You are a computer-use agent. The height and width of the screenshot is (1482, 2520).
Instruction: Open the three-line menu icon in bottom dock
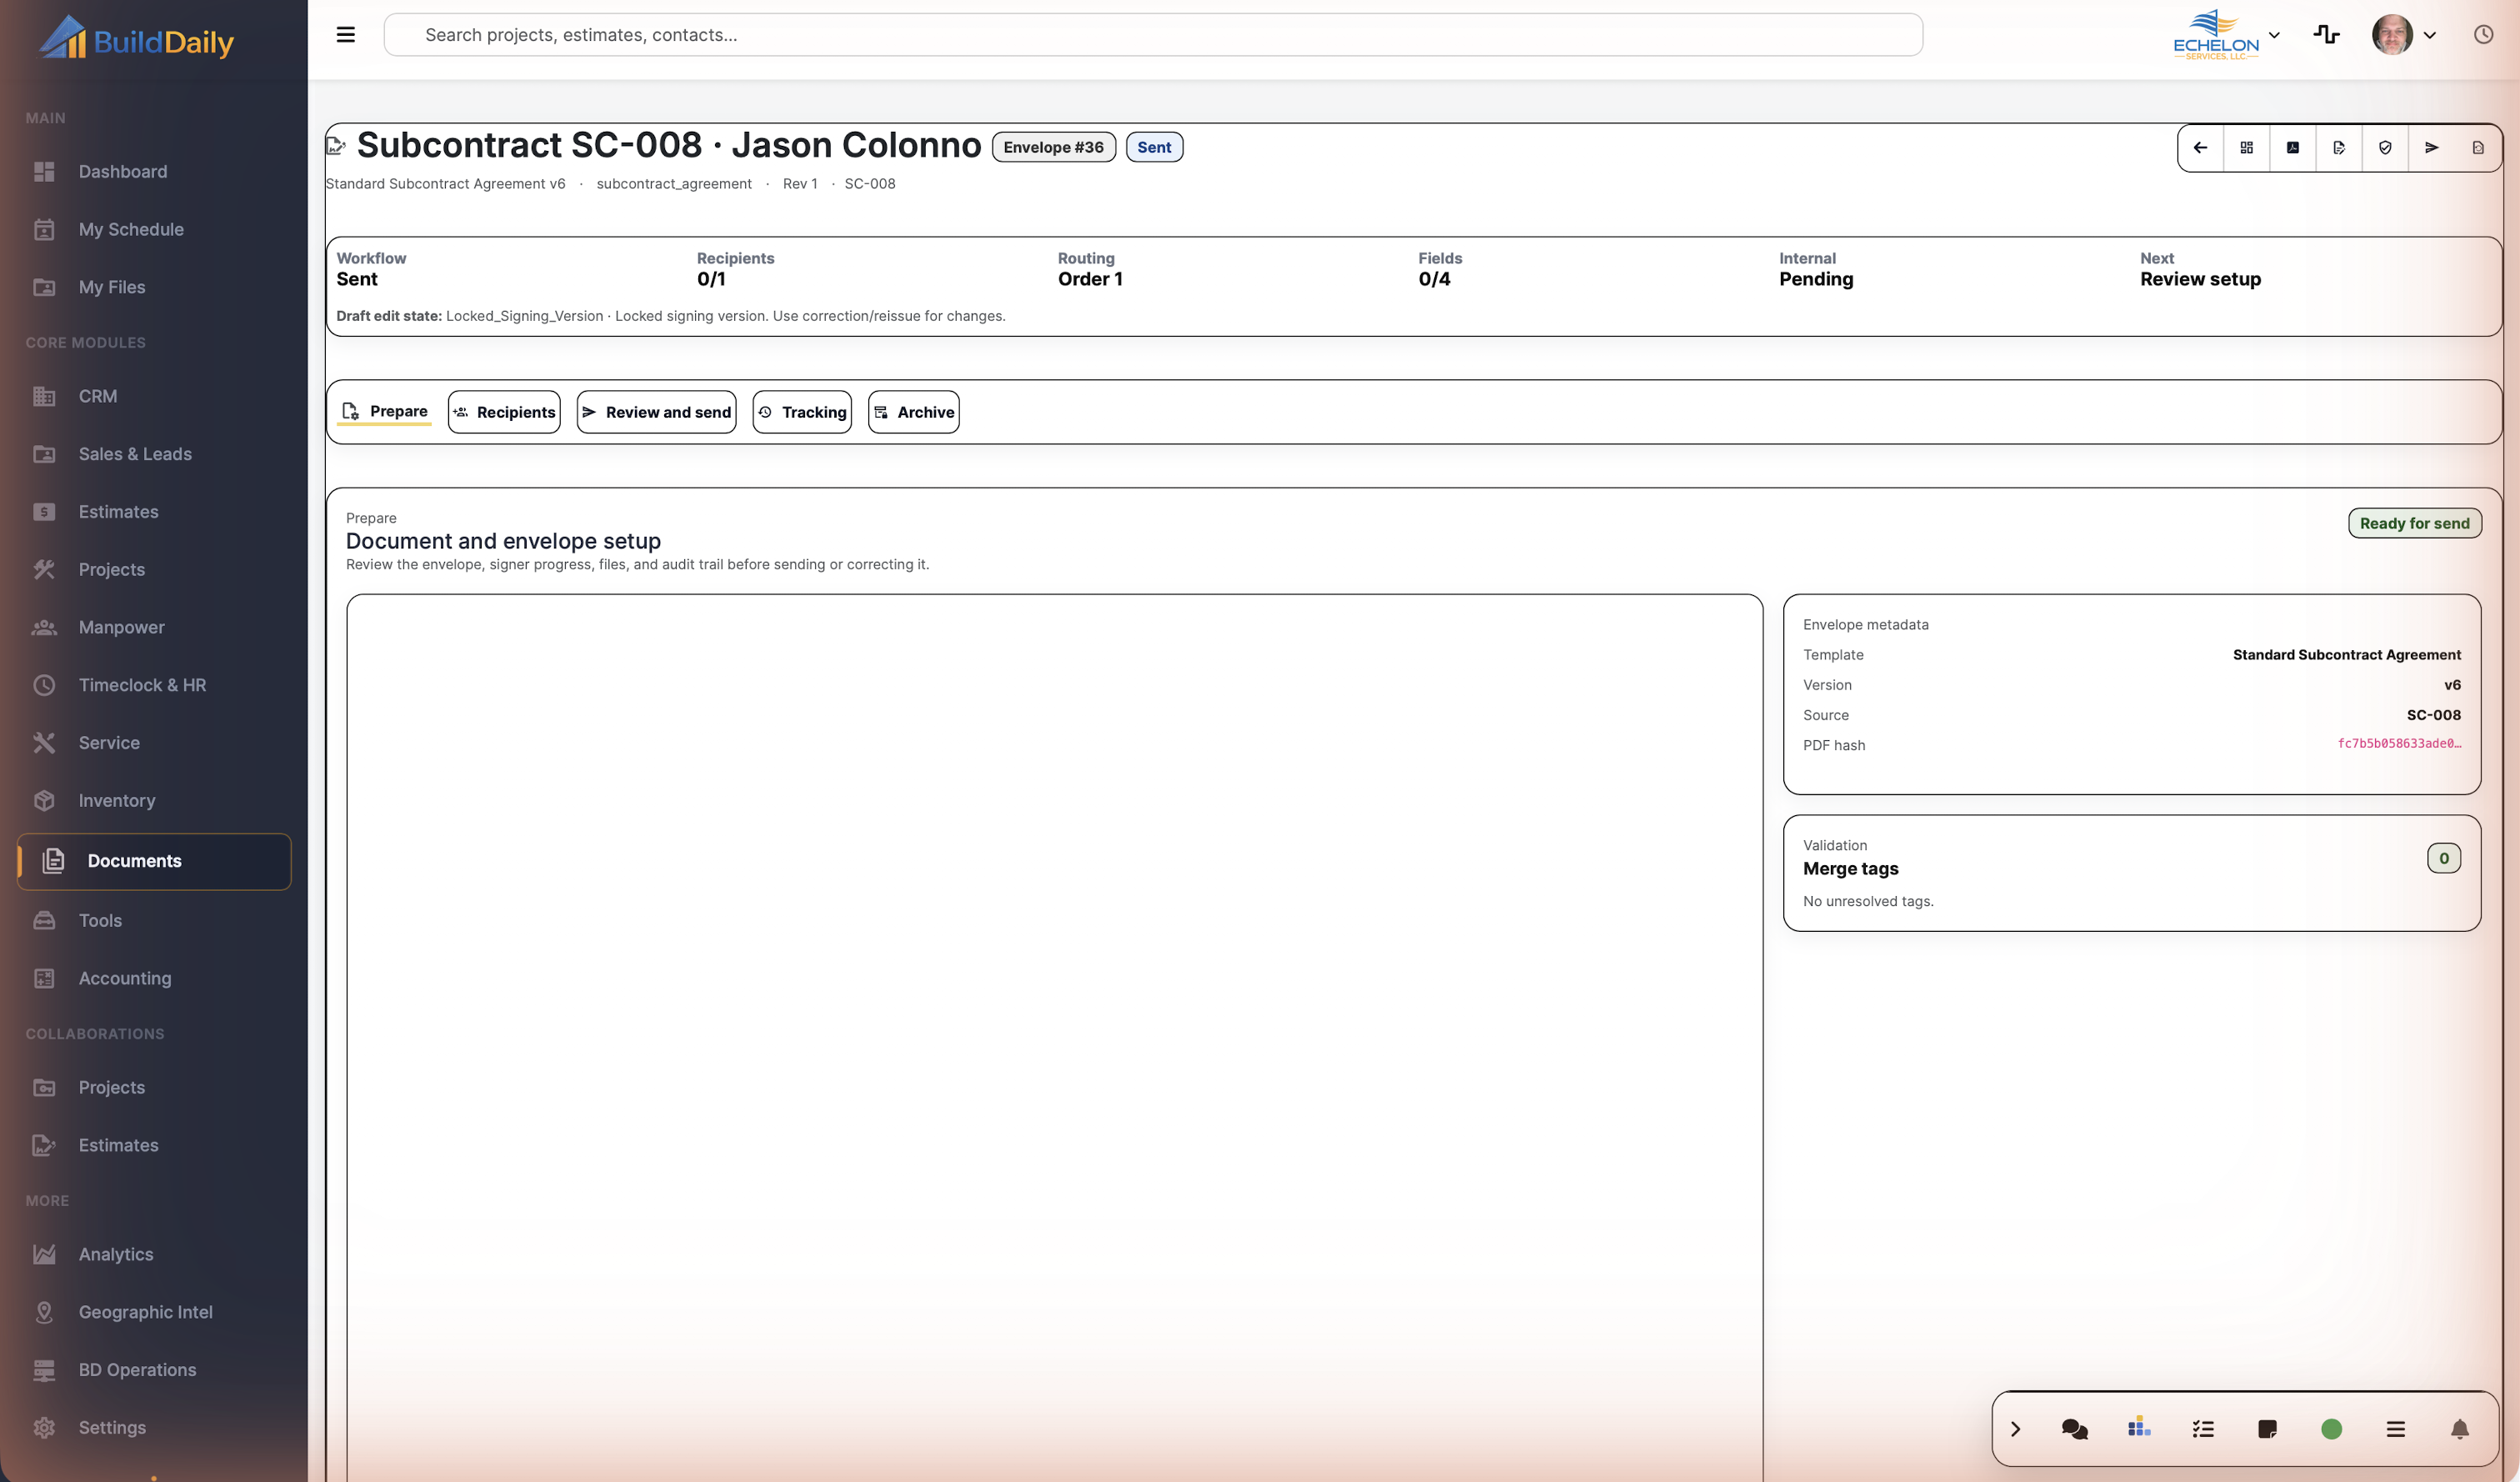coord(2395,1429)
